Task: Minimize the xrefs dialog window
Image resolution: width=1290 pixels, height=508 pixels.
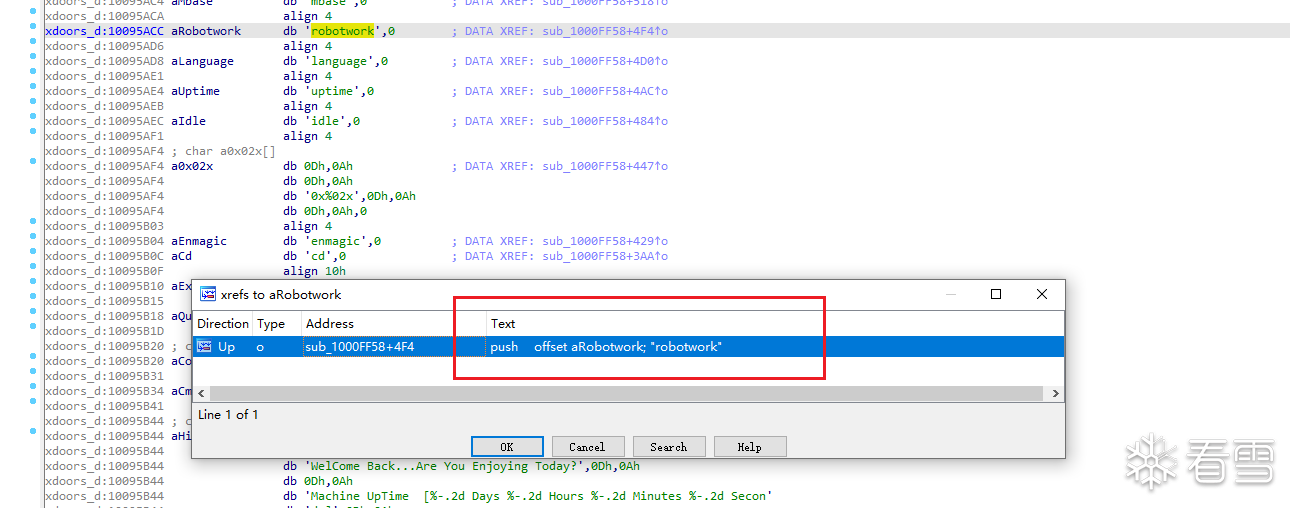Action: pos(950,294)
